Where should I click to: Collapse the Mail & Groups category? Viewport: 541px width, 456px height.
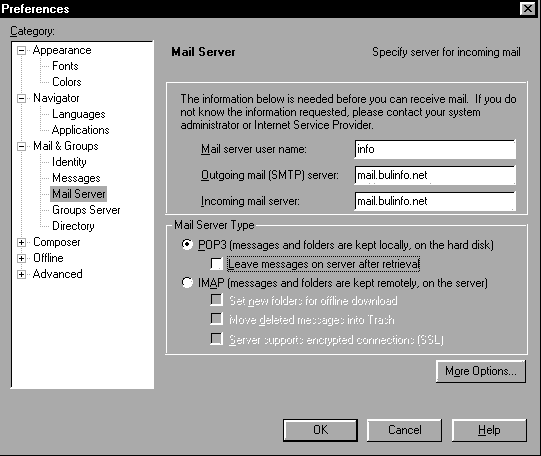[x=21, y=147]
